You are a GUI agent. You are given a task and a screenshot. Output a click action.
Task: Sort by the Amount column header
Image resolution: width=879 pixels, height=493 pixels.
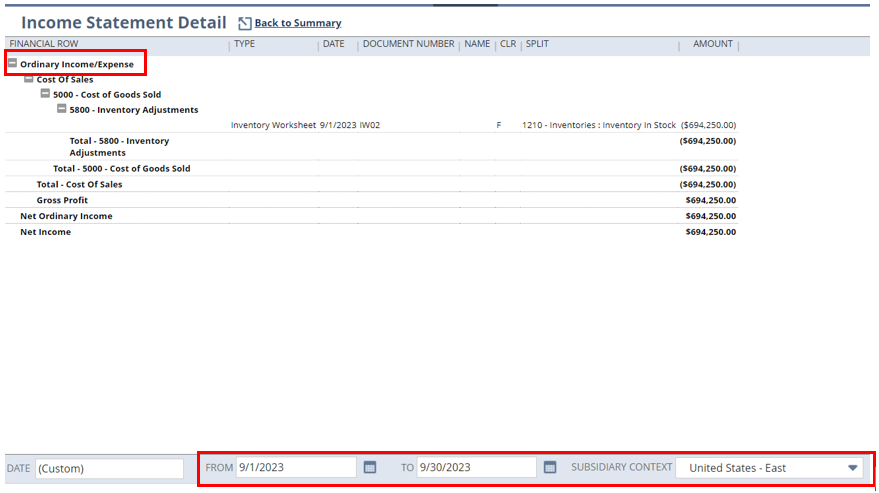pos(712,44)
